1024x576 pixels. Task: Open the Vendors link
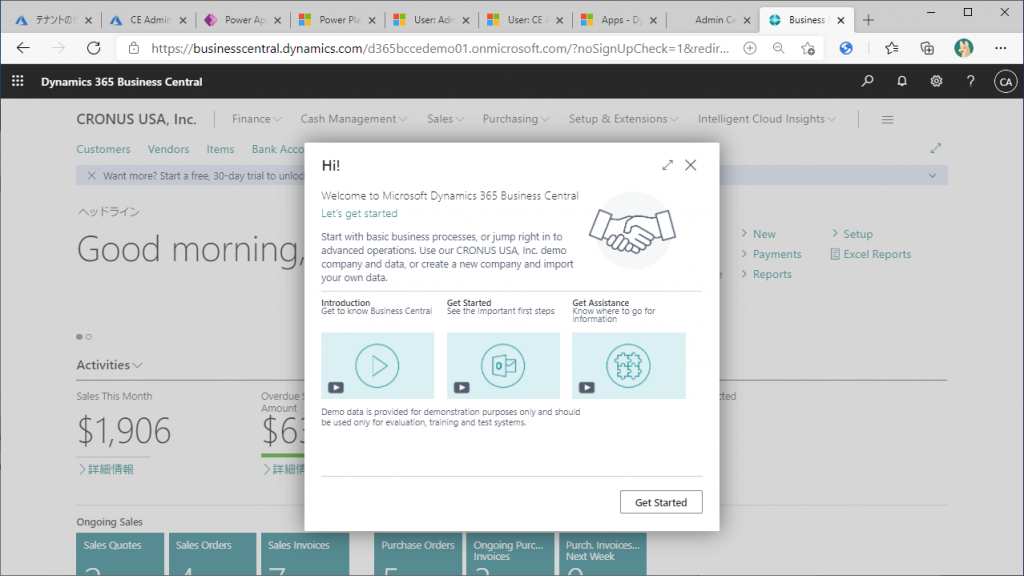click(x=168, y=149)
